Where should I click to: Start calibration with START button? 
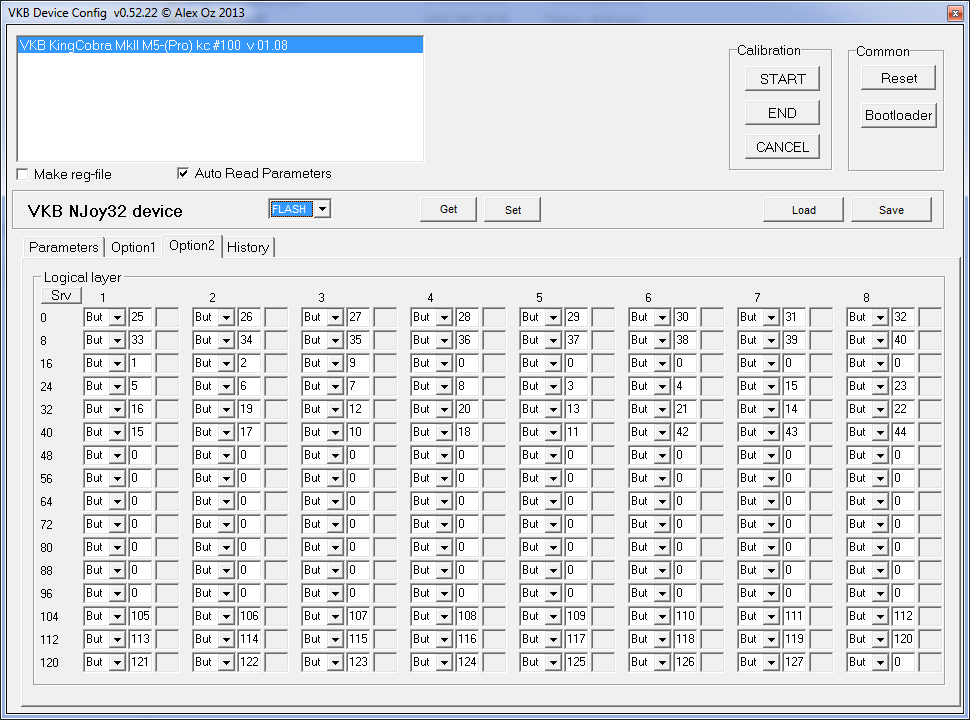click(783, 79)
